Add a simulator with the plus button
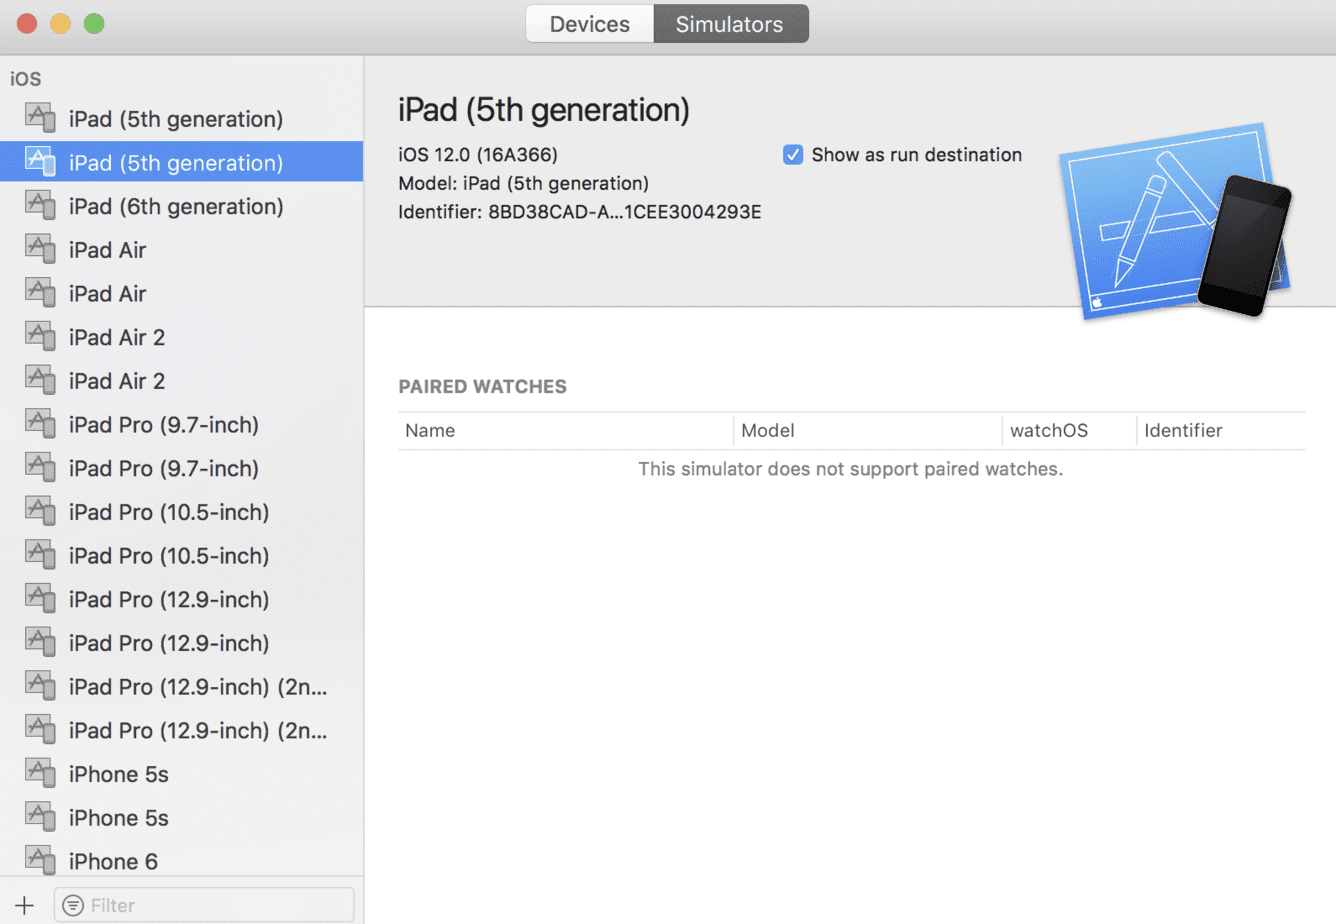 (x=24, y=905)
